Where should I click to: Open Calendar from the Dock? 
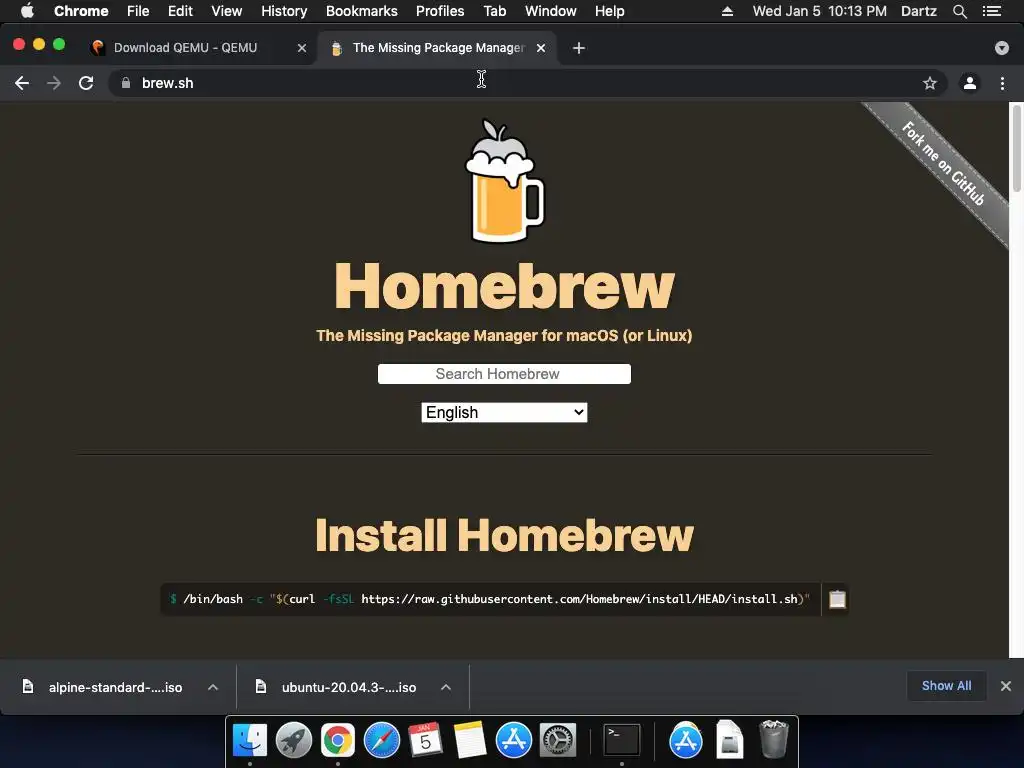(x=425, y=741)
